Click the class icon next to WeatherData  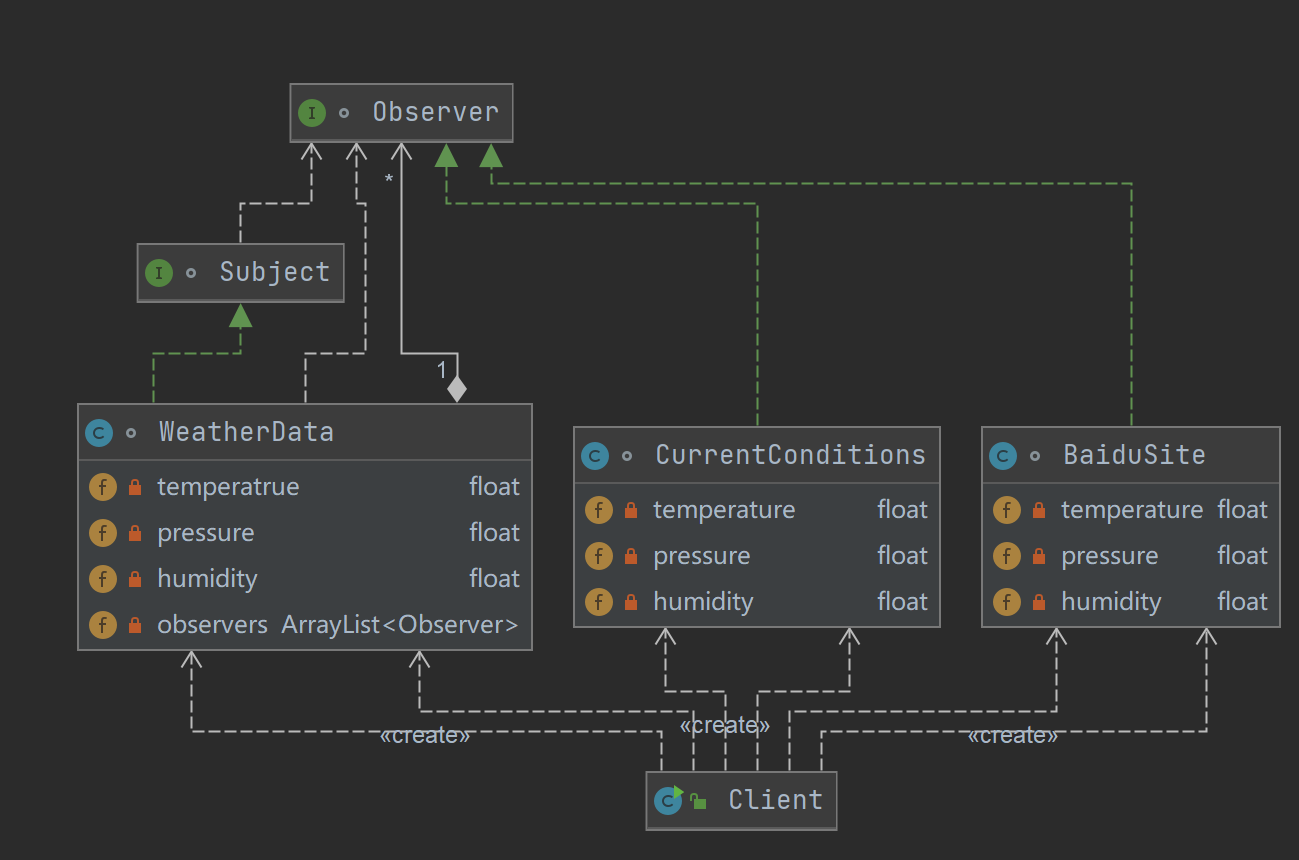pos(99,433)
